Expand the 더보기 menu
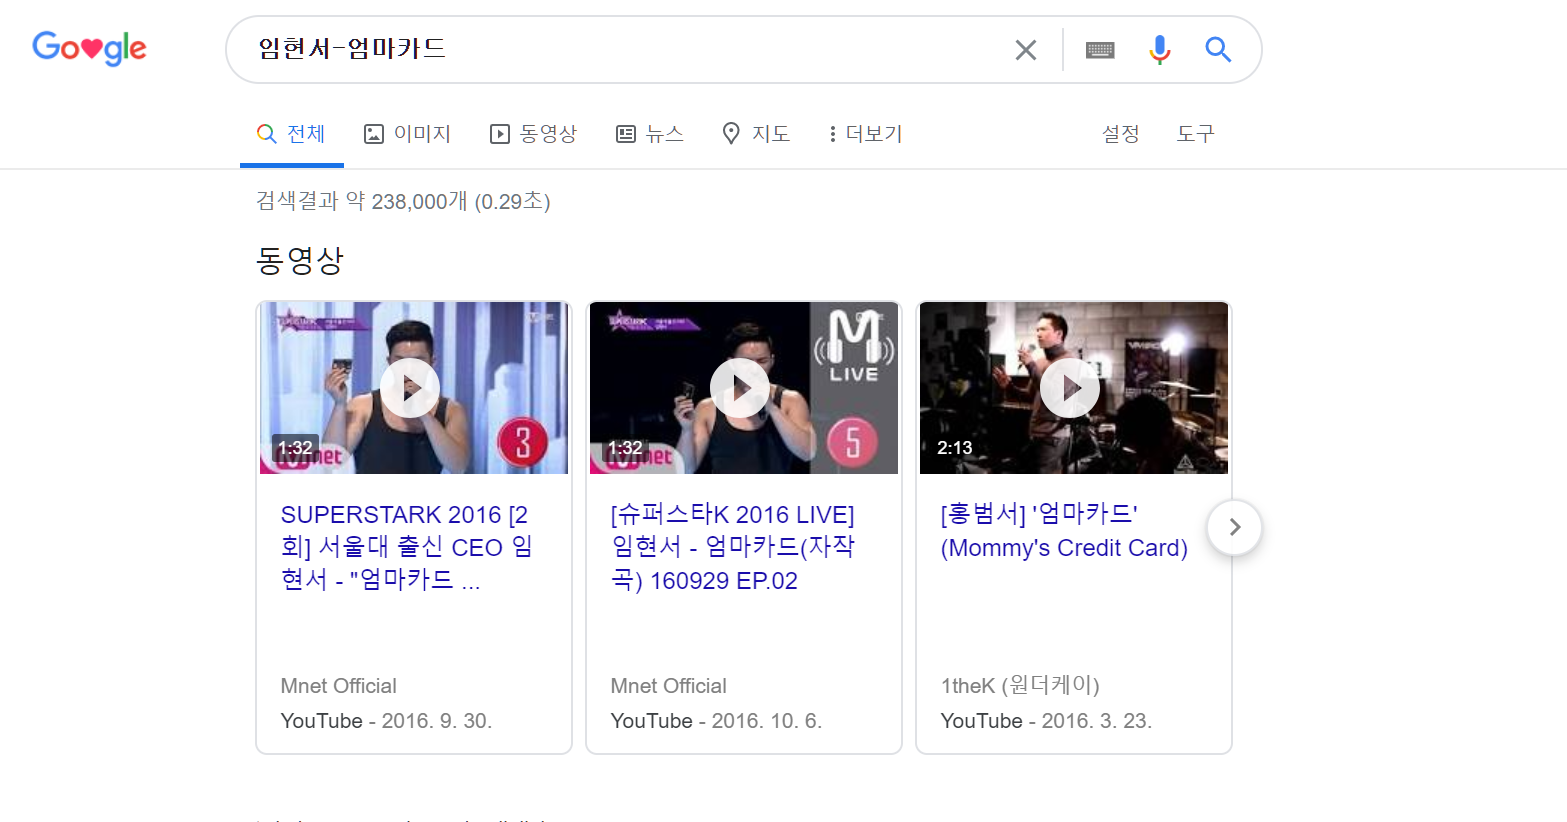The image size is (1567, 822). click(x=865, y=134)
